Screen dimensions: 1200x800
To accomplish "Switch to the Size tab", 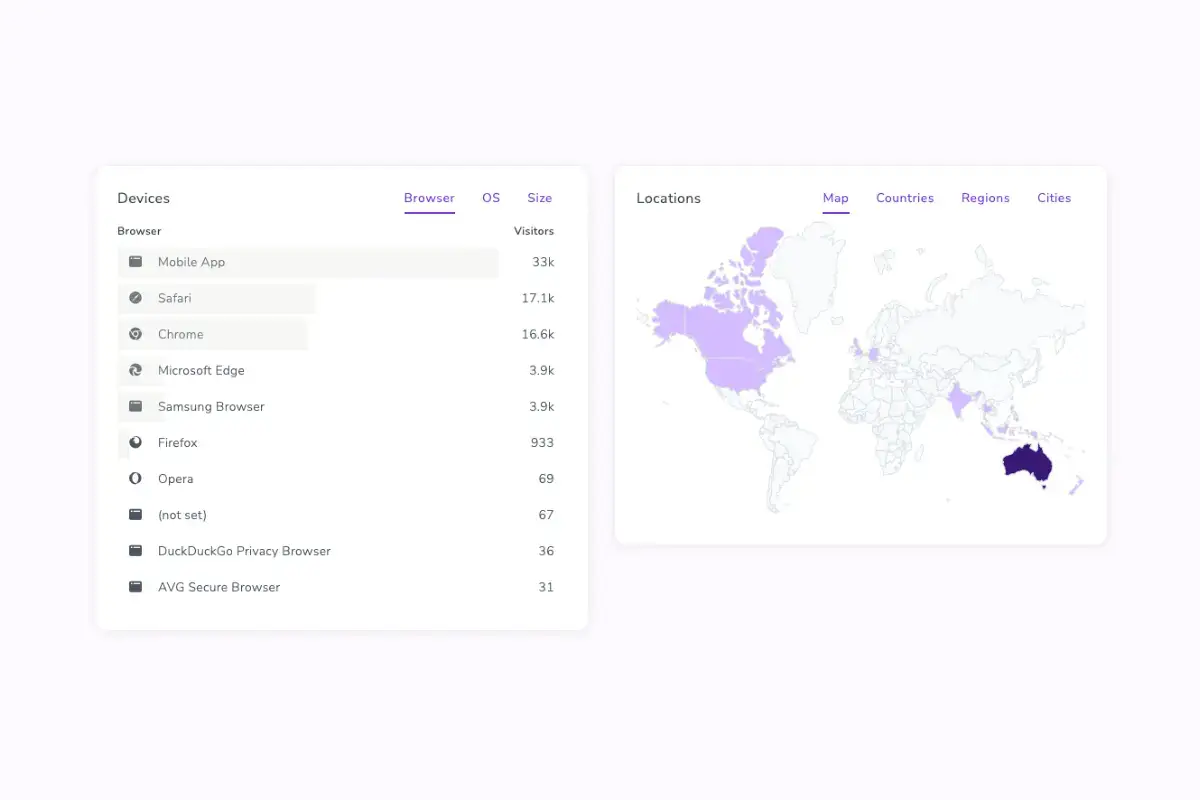I will pos(540,198).
